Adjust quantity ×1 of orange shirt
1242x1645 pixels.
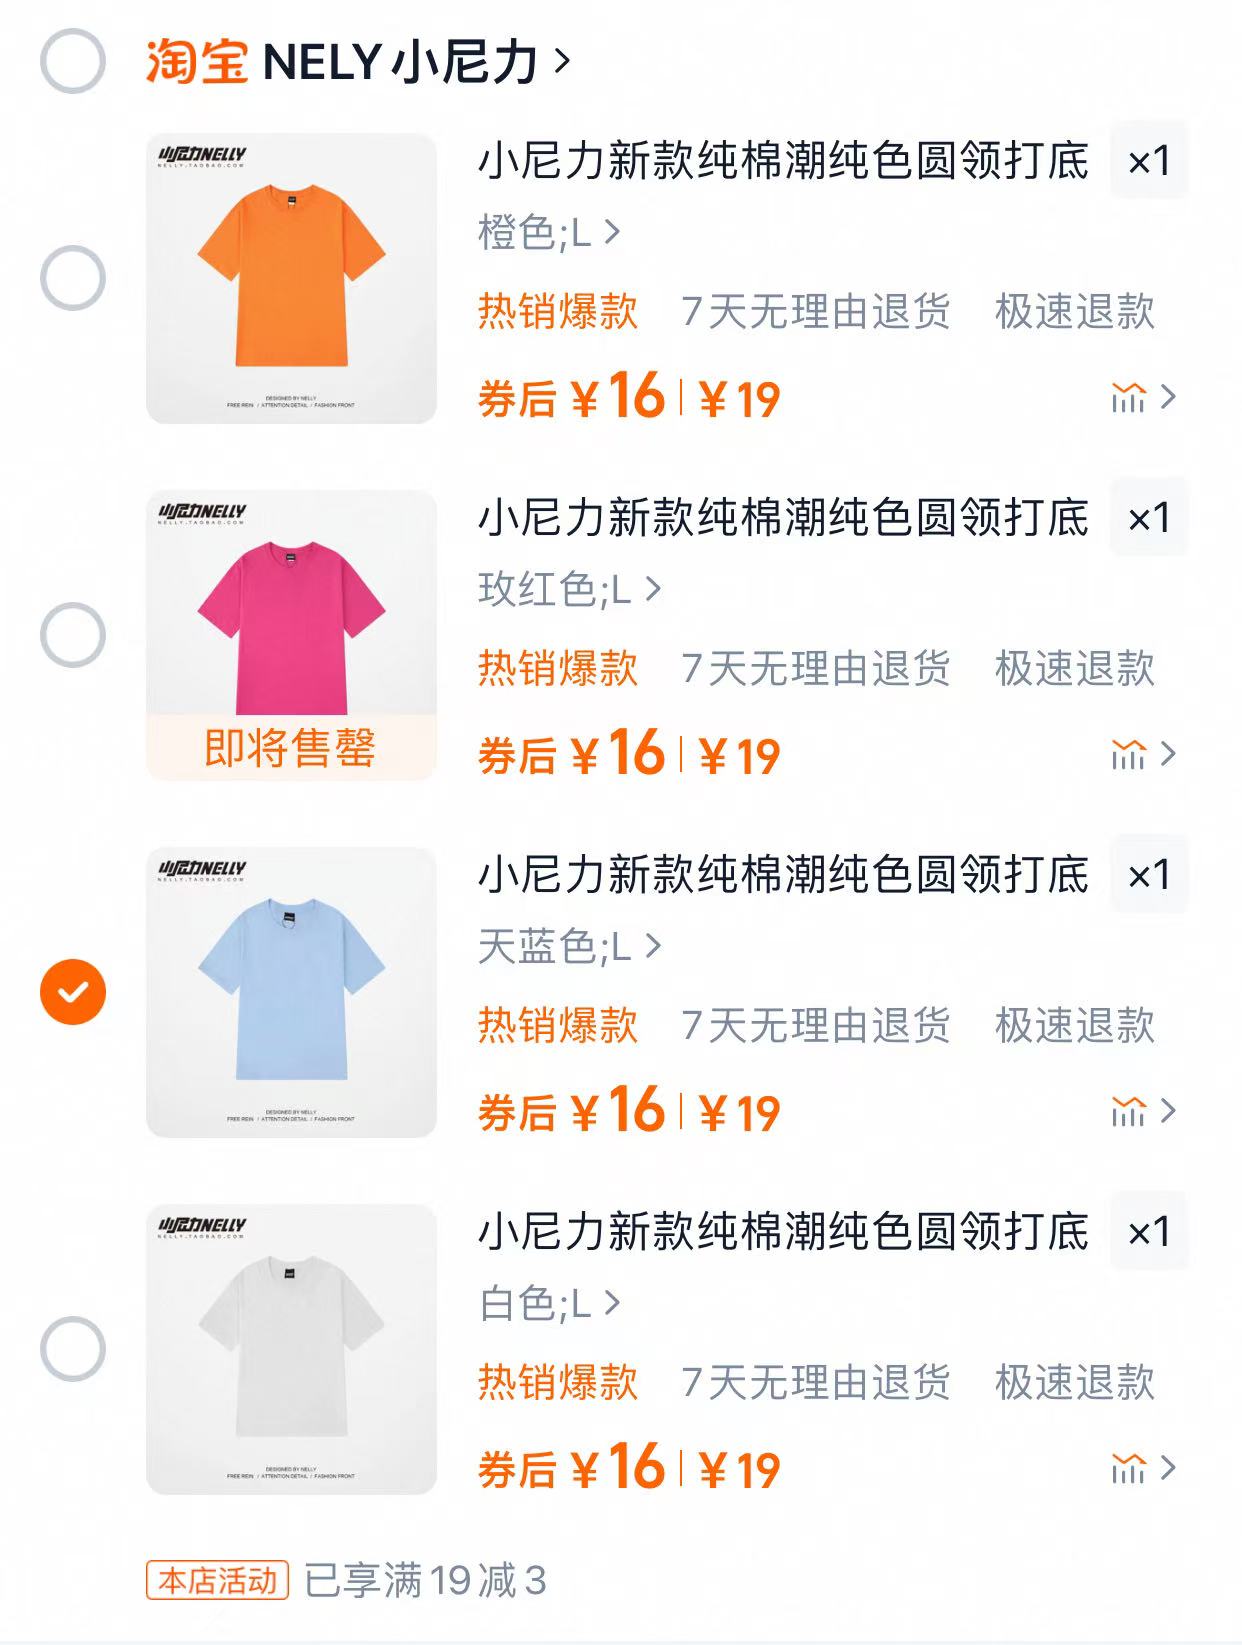tap(1148, 161)
